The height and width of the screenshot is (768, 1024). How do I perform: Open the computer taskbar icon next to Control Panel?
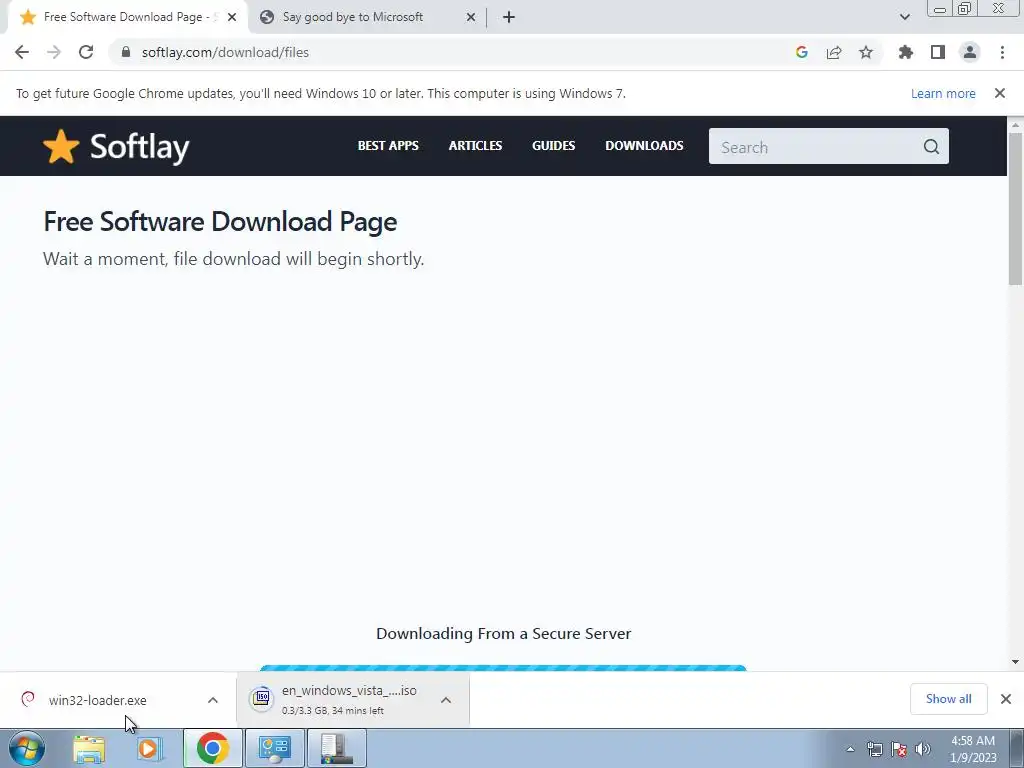click(336, 748)
